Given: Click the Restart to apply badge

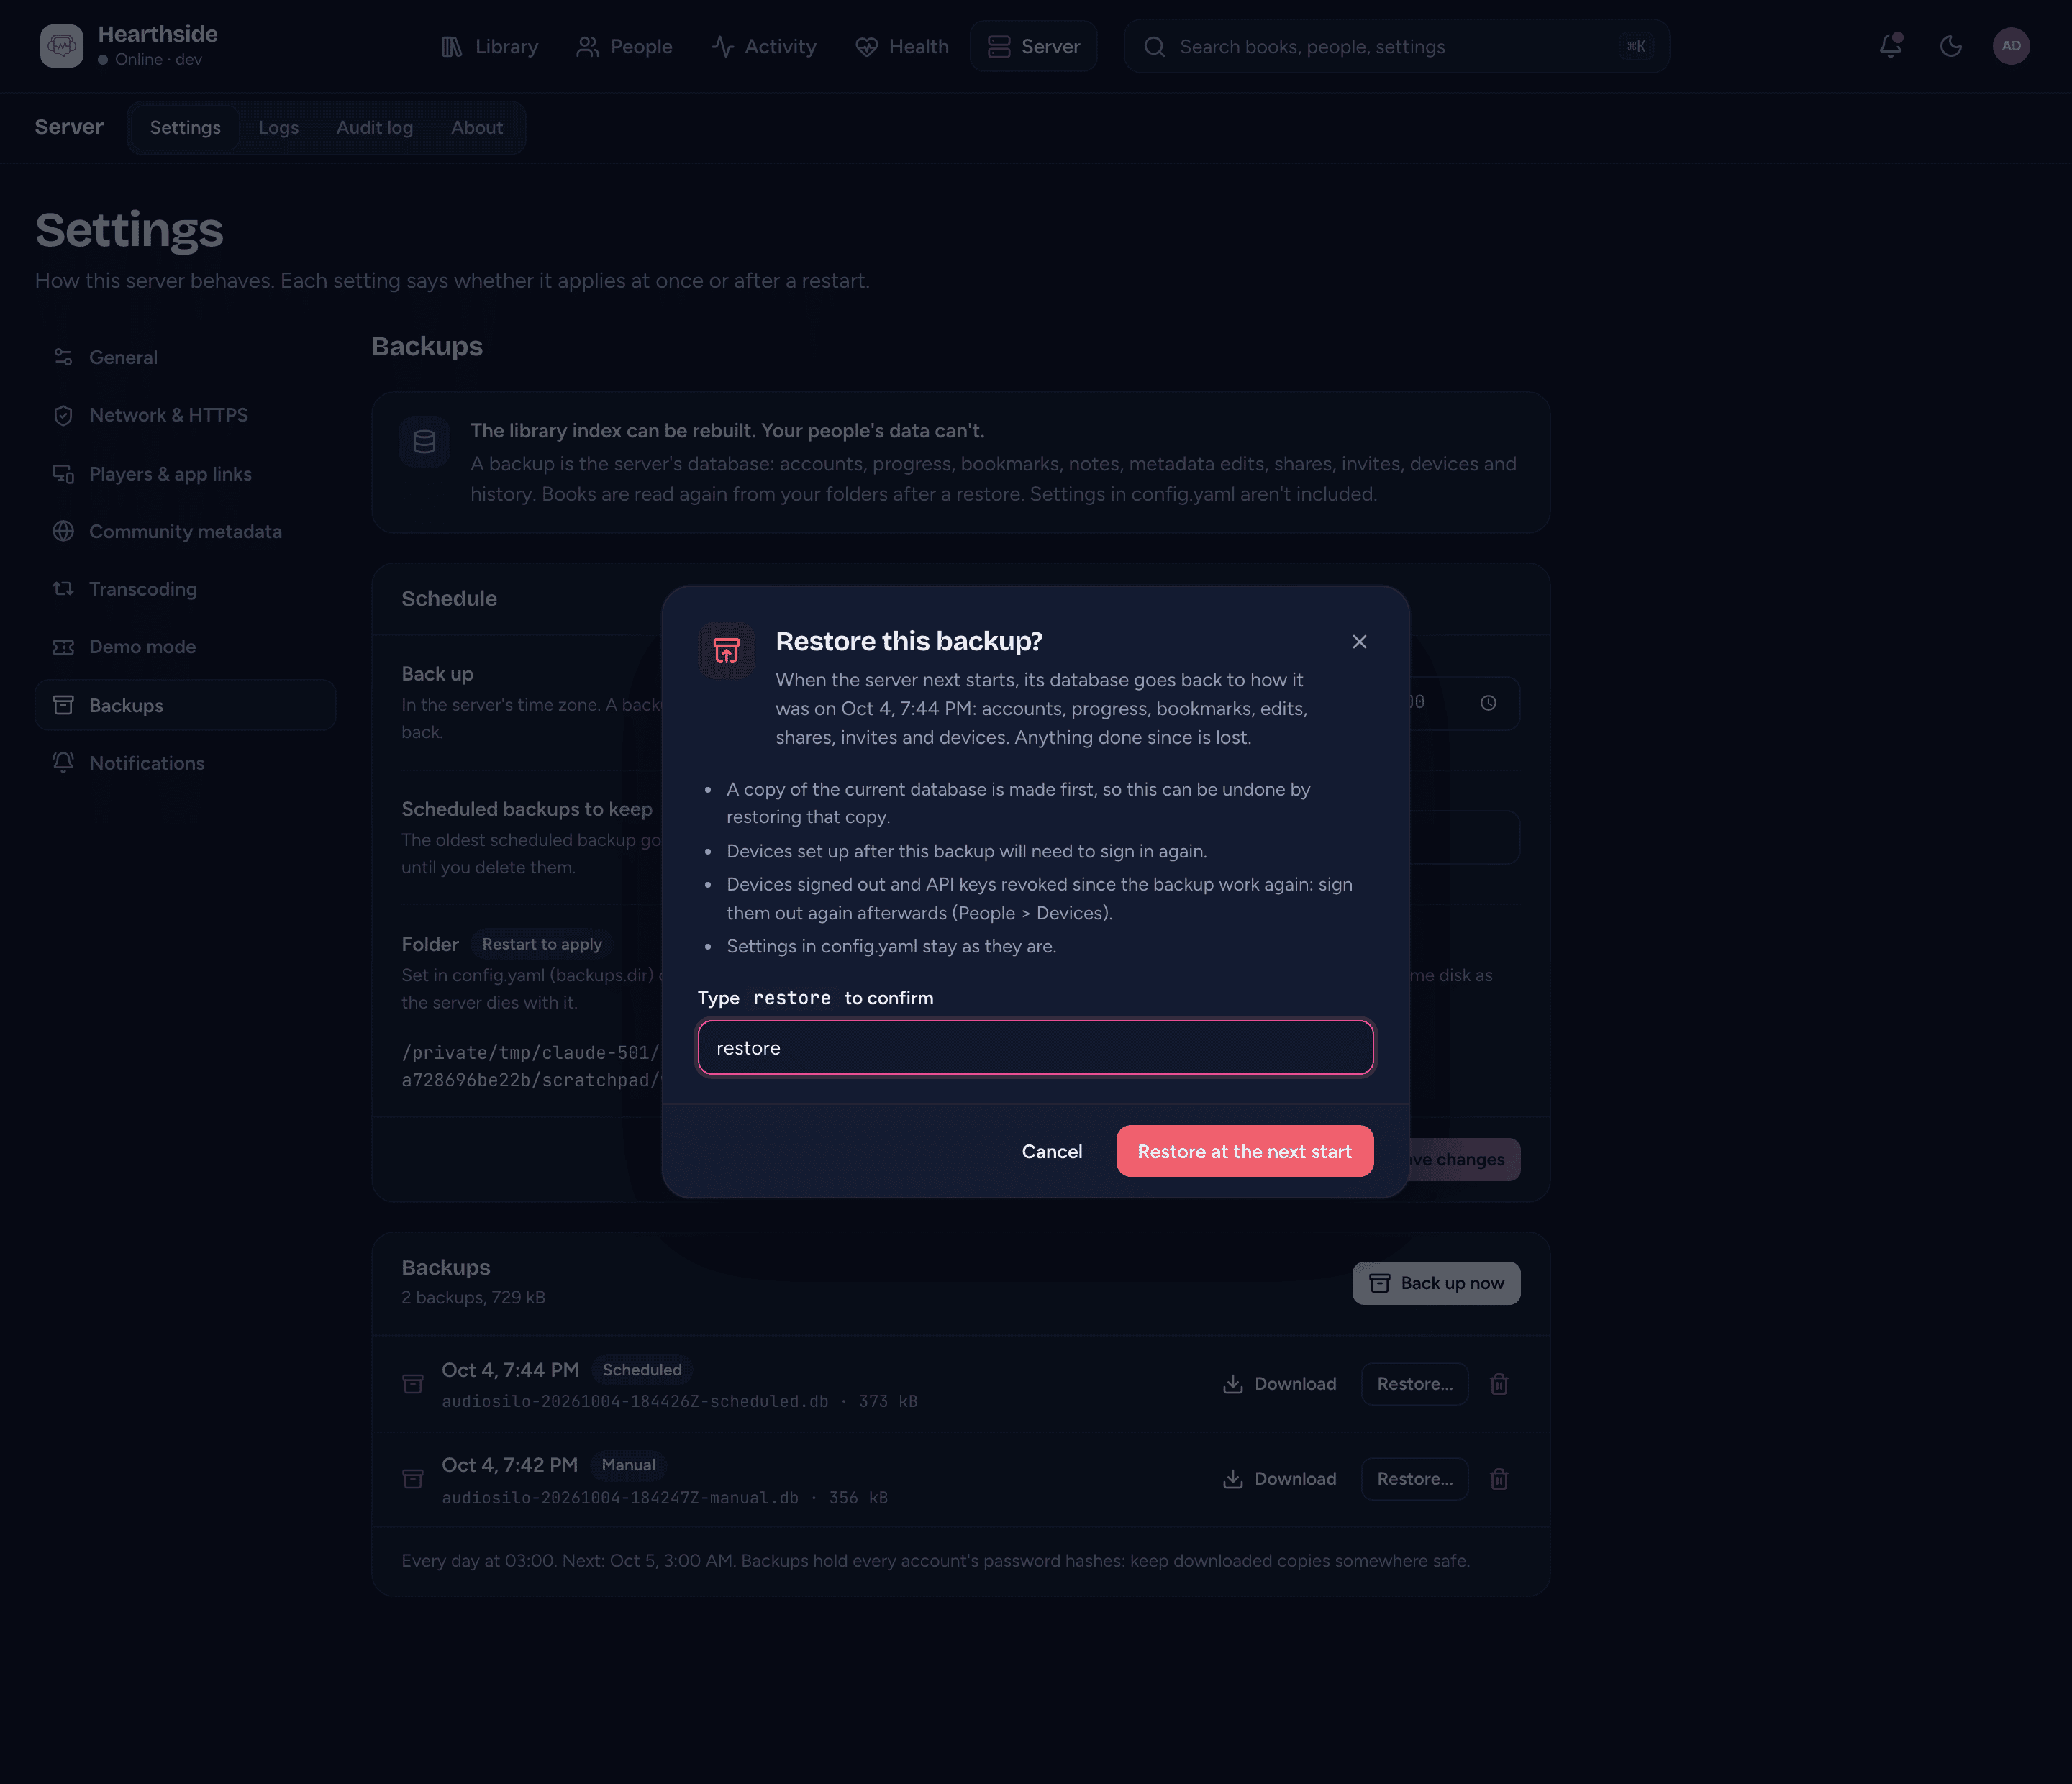Looking at the screenshot, I should click(542, 944).
